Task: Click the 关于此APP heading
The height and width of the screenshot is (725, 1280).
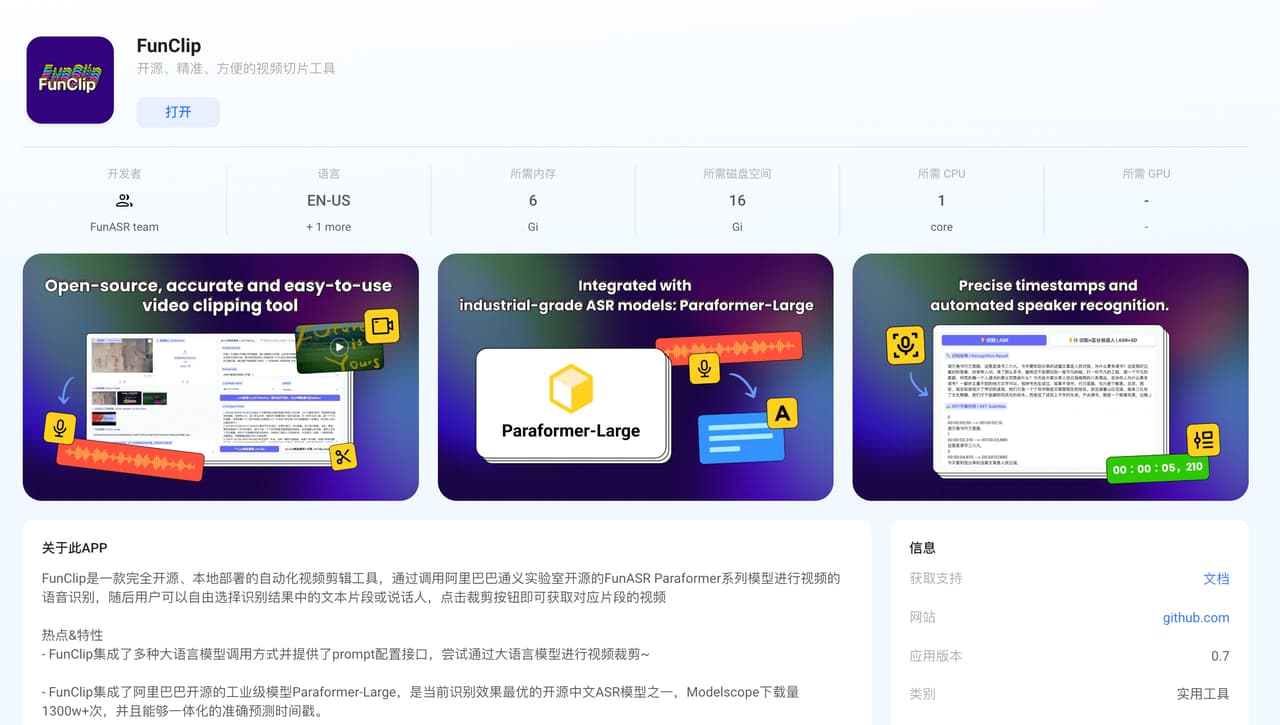Action: pos(74,548)
